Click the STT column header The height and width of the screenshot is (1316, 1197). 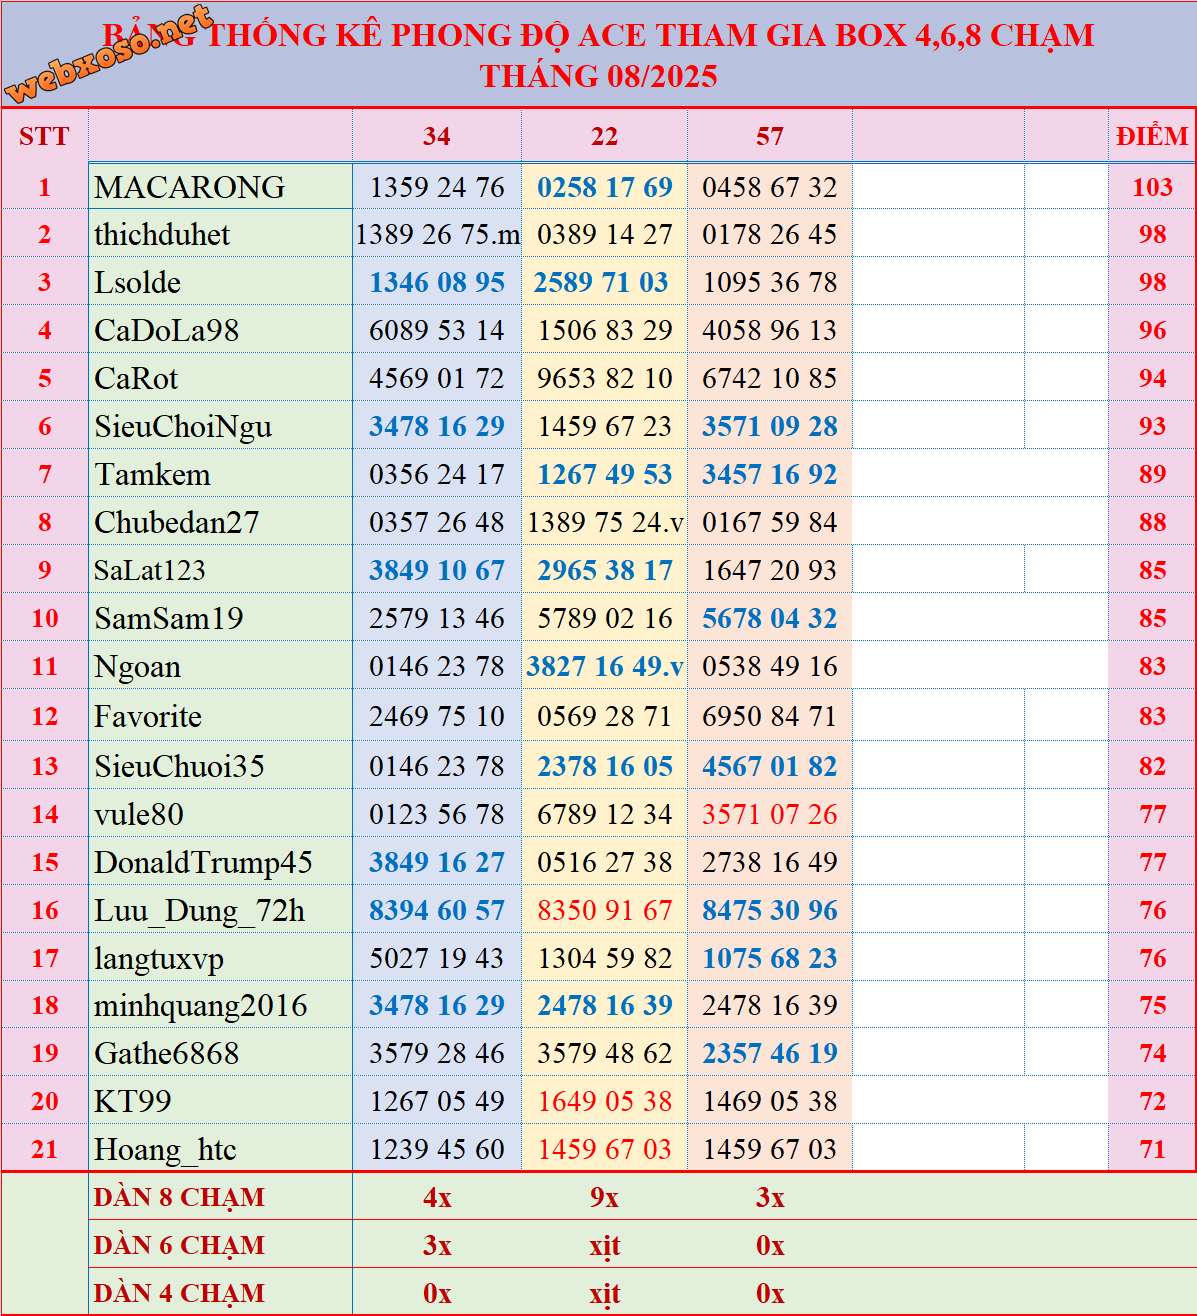tap(44, 136)
